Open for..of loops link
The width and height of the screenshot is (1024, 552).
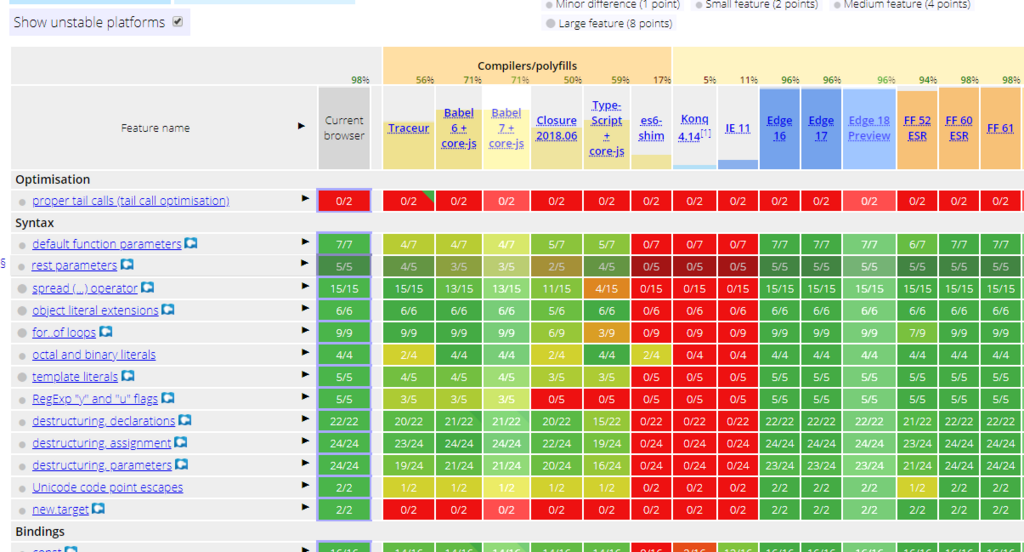click(x=64, y=333)
